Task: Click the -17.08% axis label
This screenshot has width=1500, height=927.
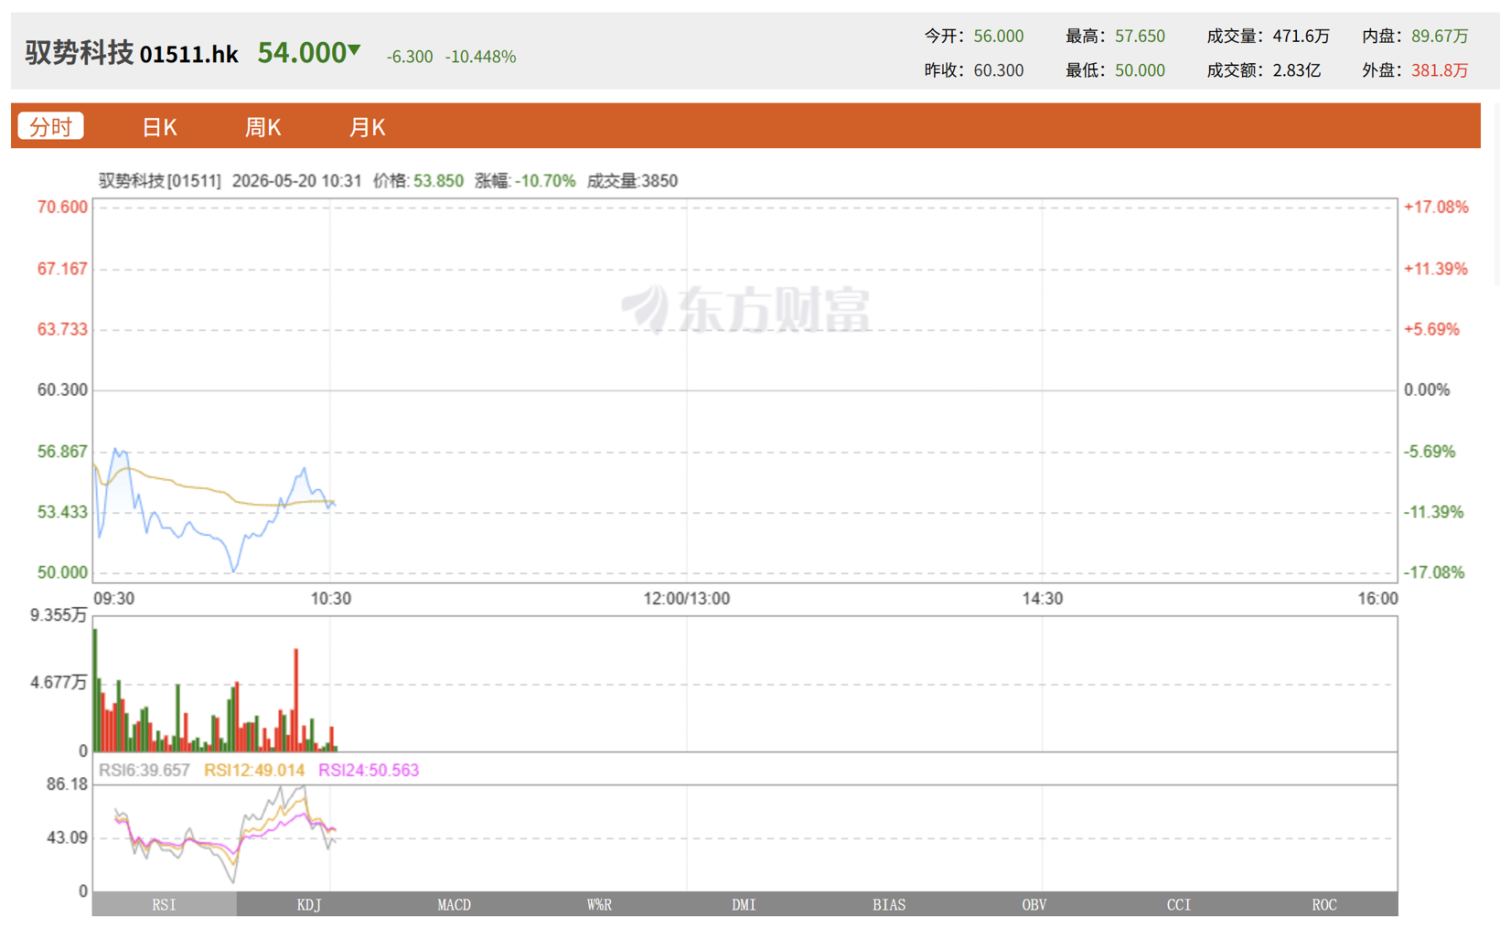Action: click(x=1434, y=573)
